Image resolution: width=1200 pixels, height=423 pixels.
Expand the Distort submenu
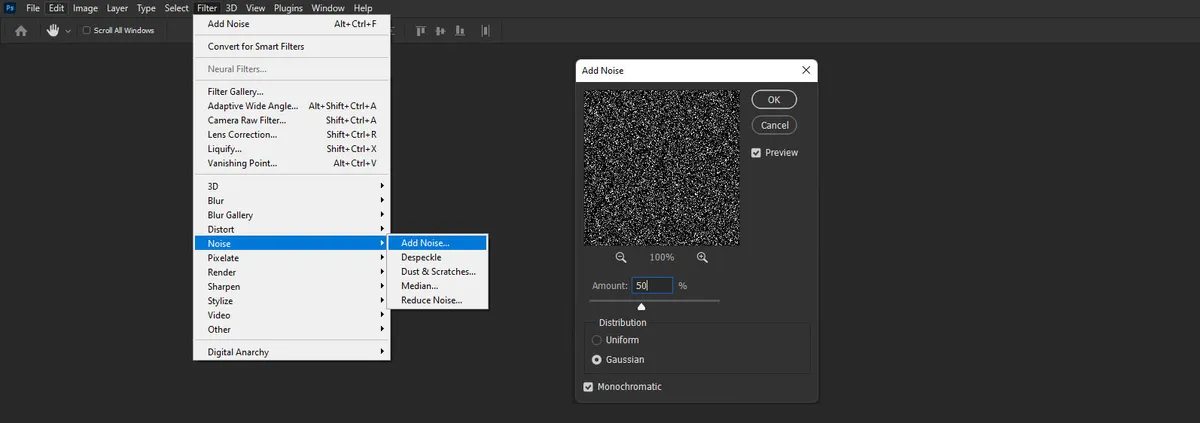[291, 229]
